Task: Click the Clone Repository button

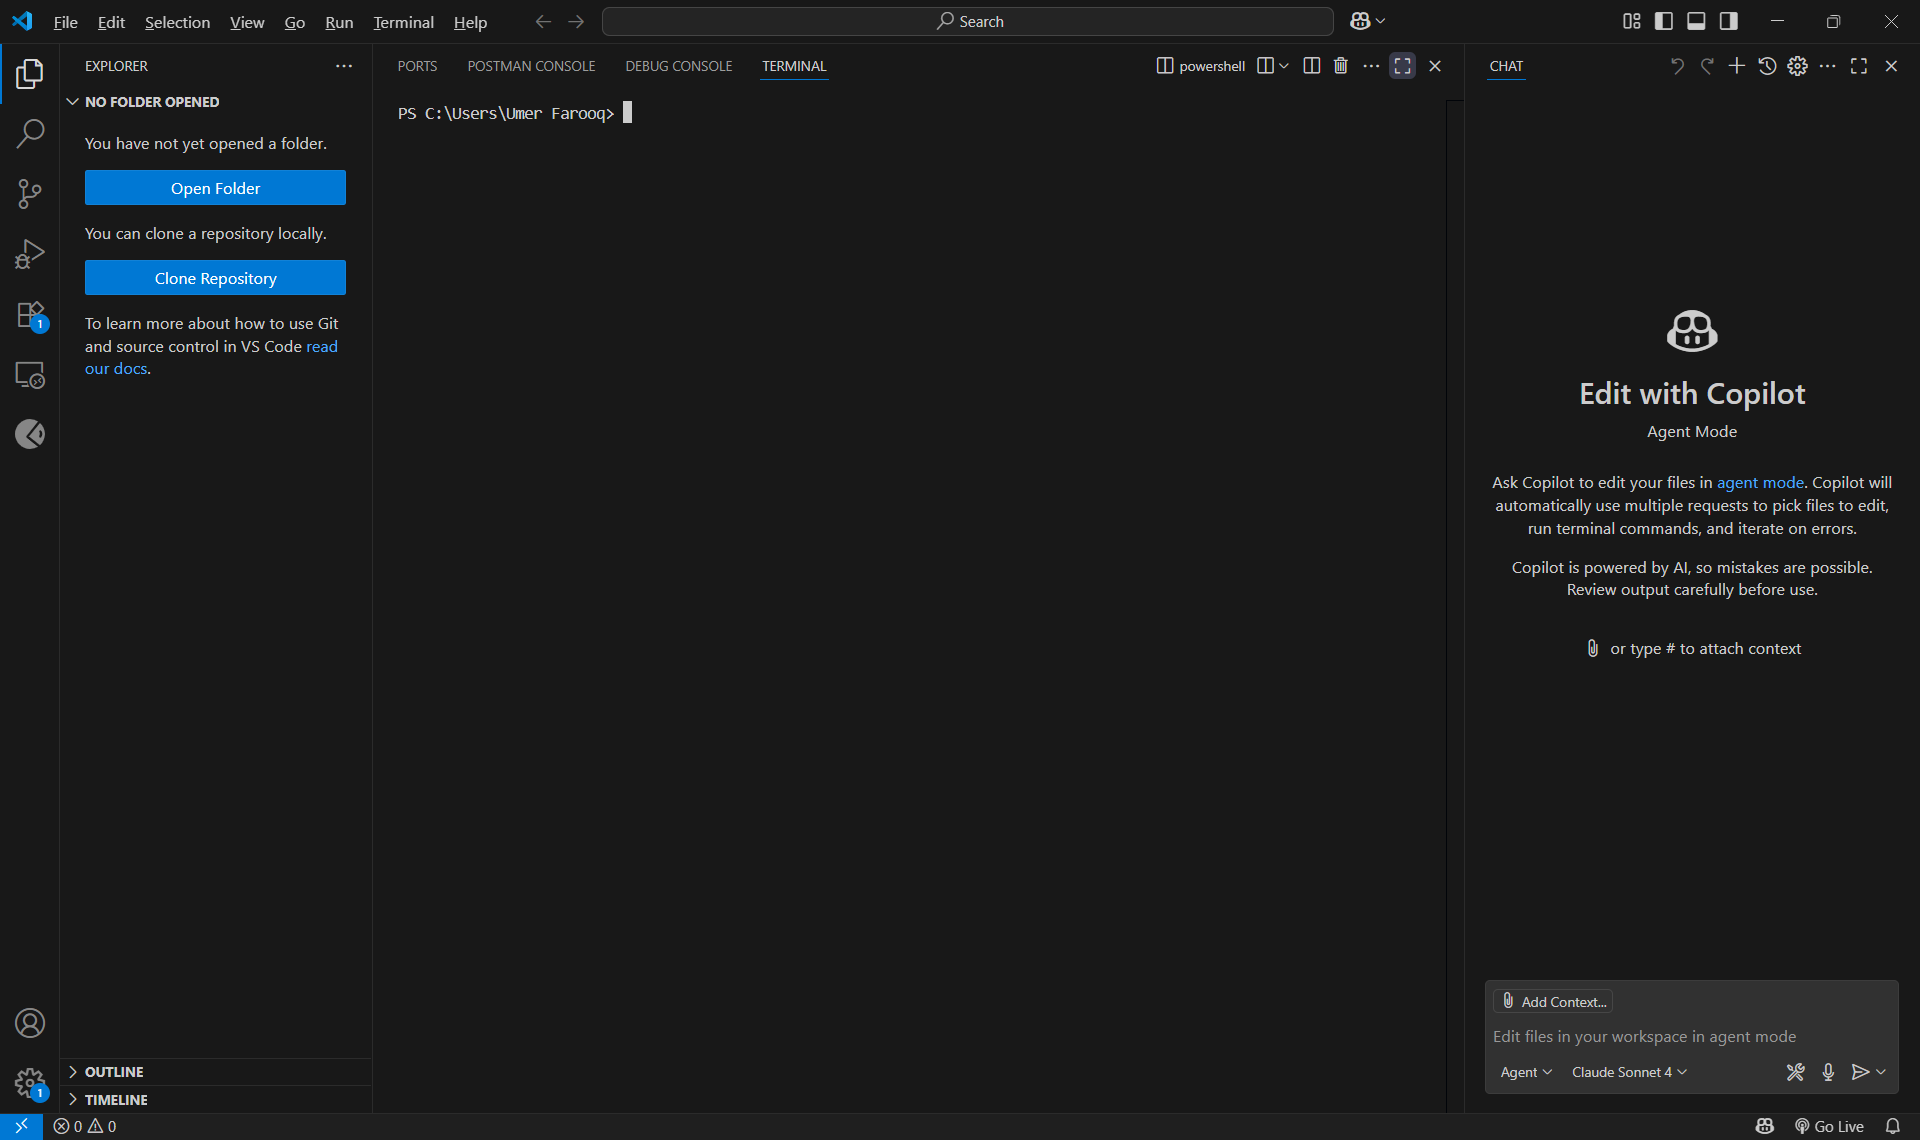Action: click(215, 277)
